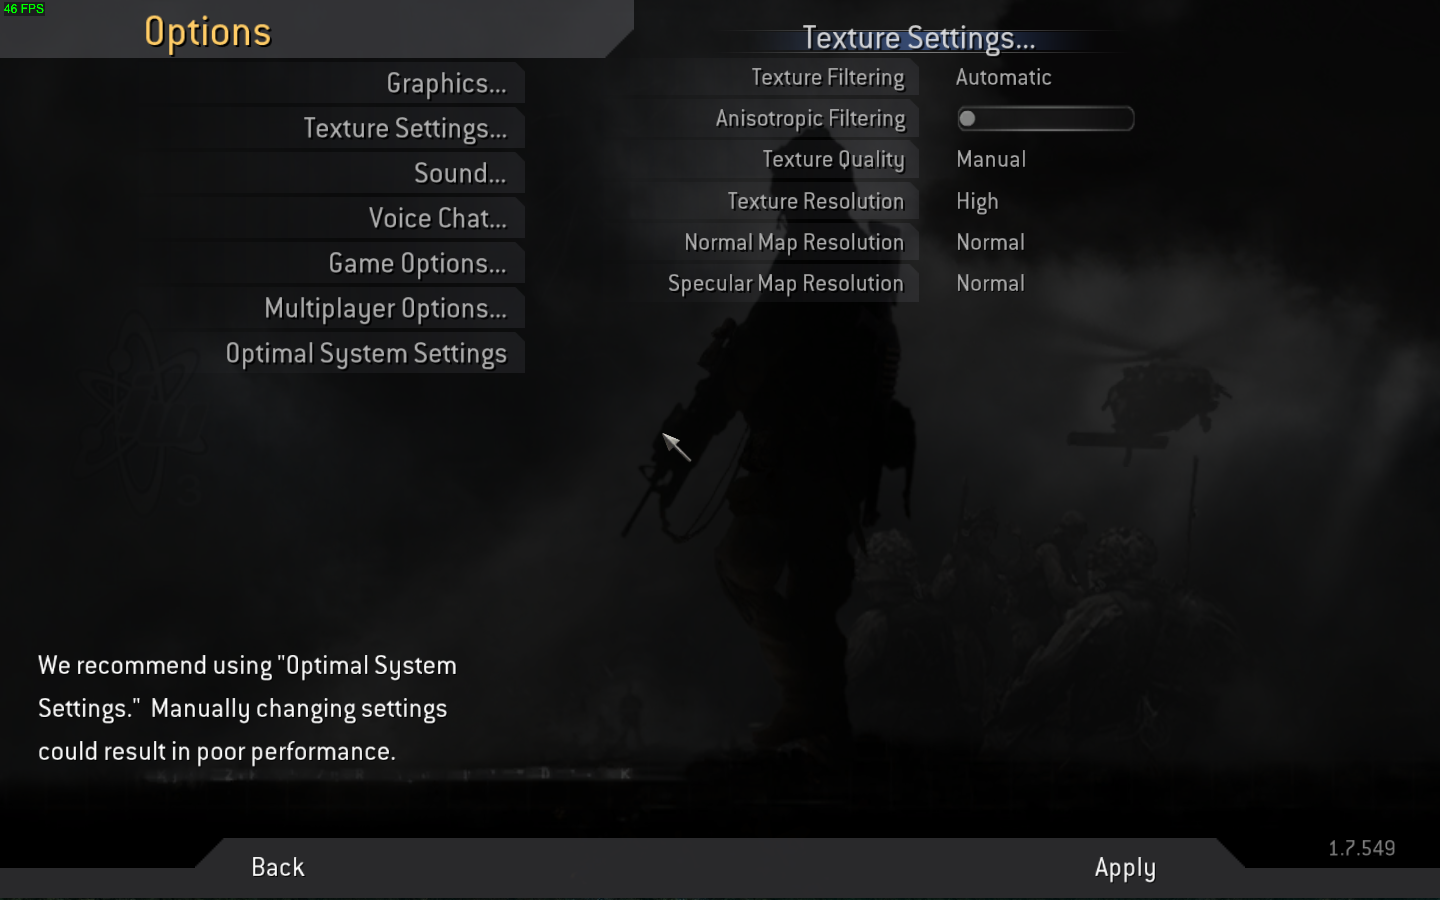The width and height of the screenshot is (1440, 900).
Task: Click the Anisotropic Filtering label
Action: coord(810,119)
